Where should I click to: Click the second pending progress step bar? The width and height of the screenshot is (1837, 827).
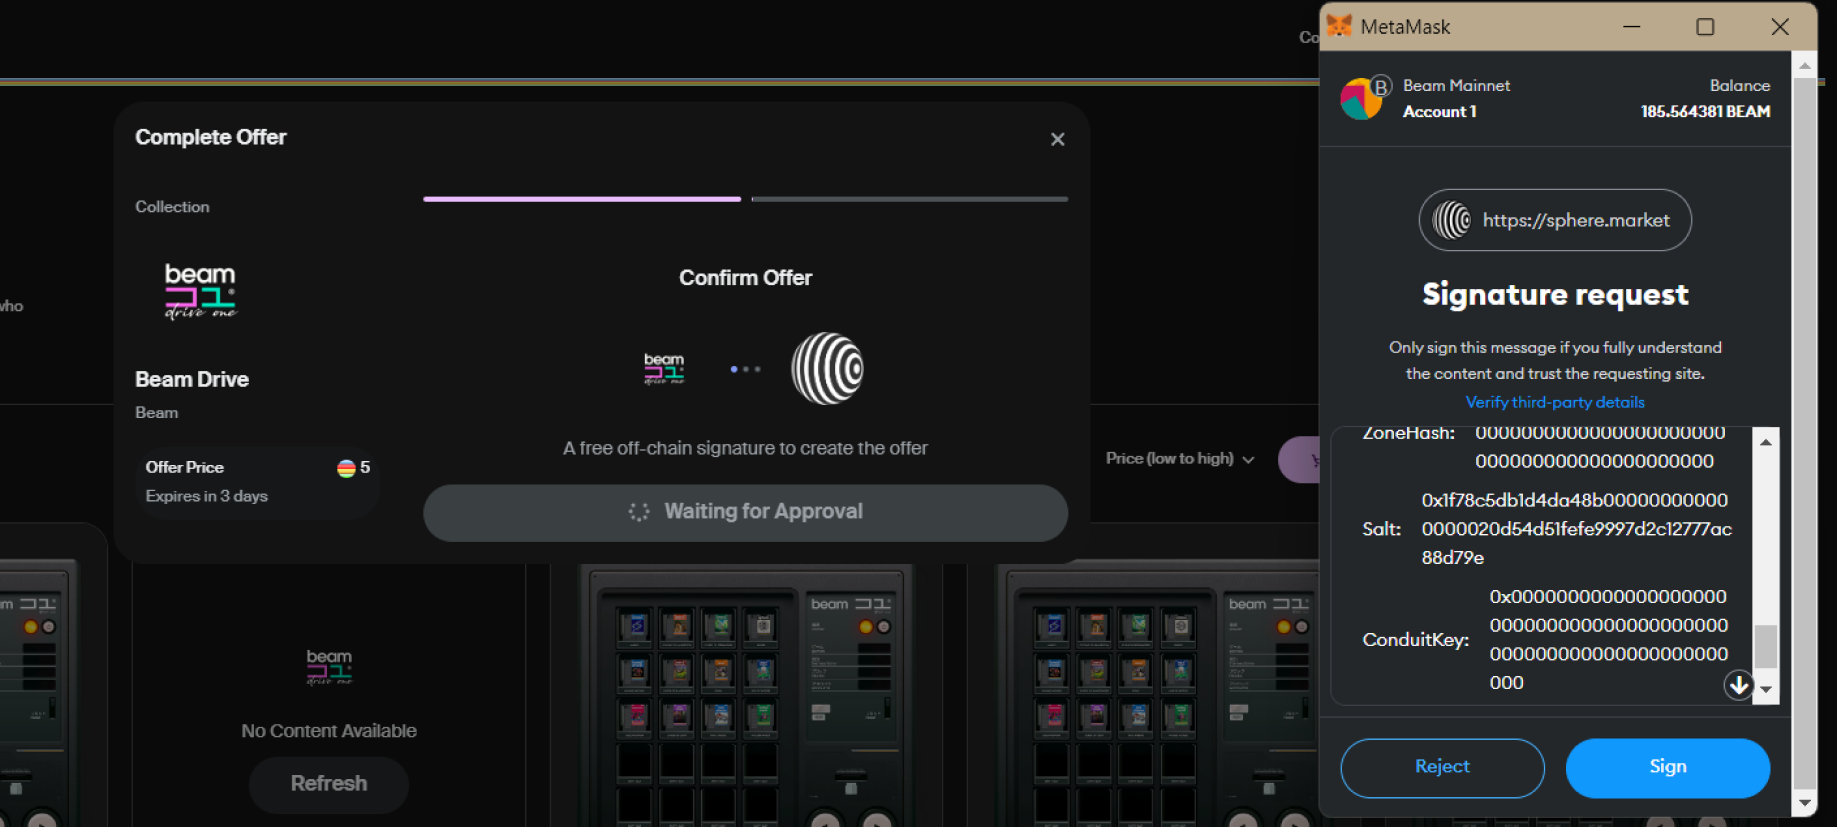tap(909, 199)
